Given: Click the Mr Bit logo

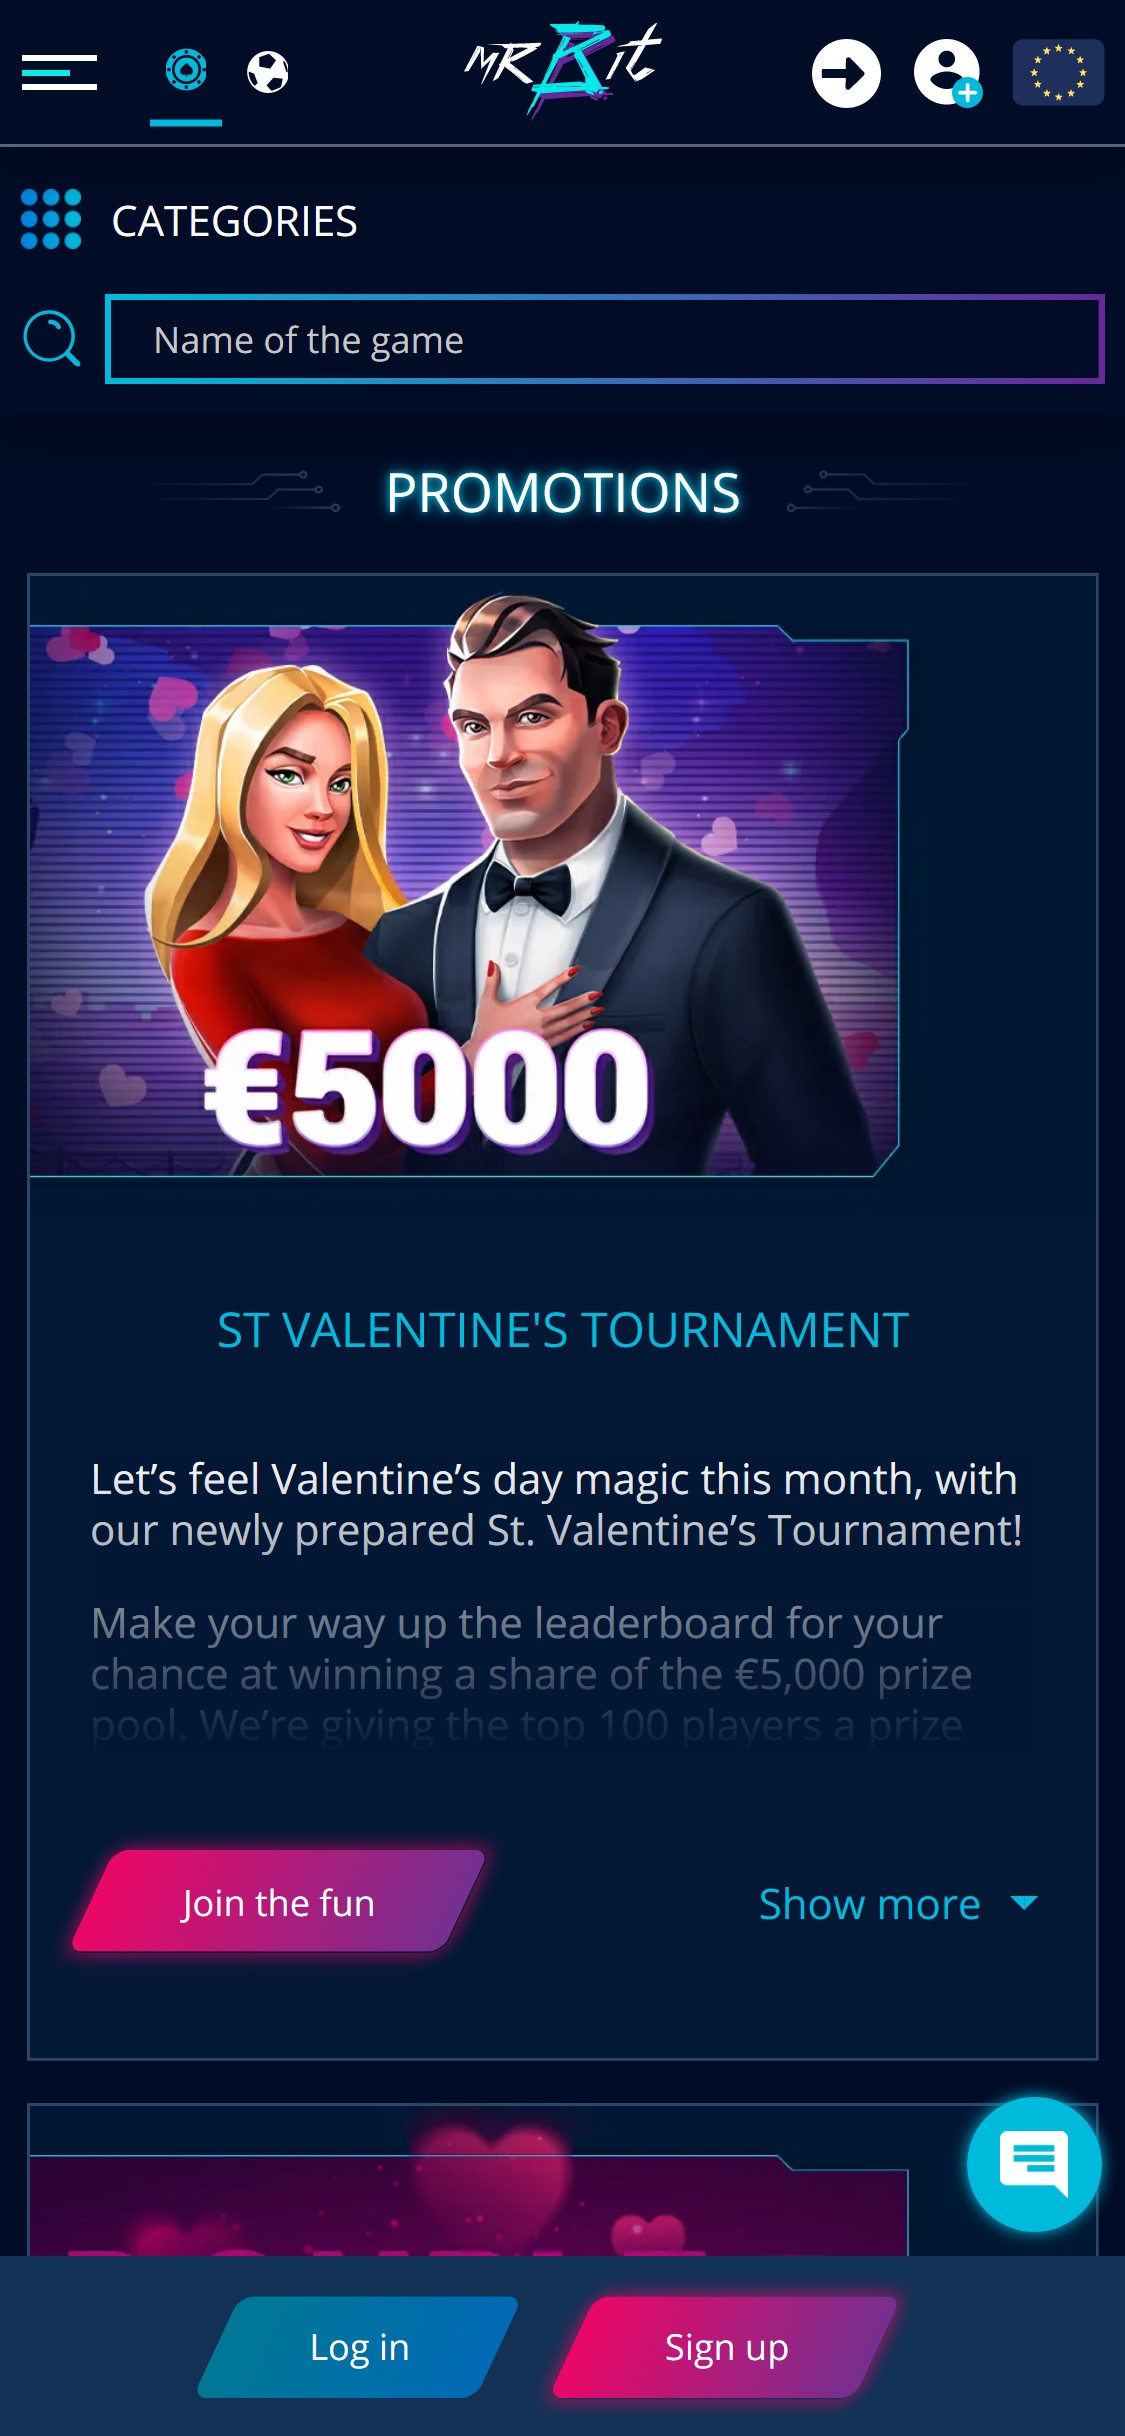Looking at the screenshot, I should pos(563,70).
